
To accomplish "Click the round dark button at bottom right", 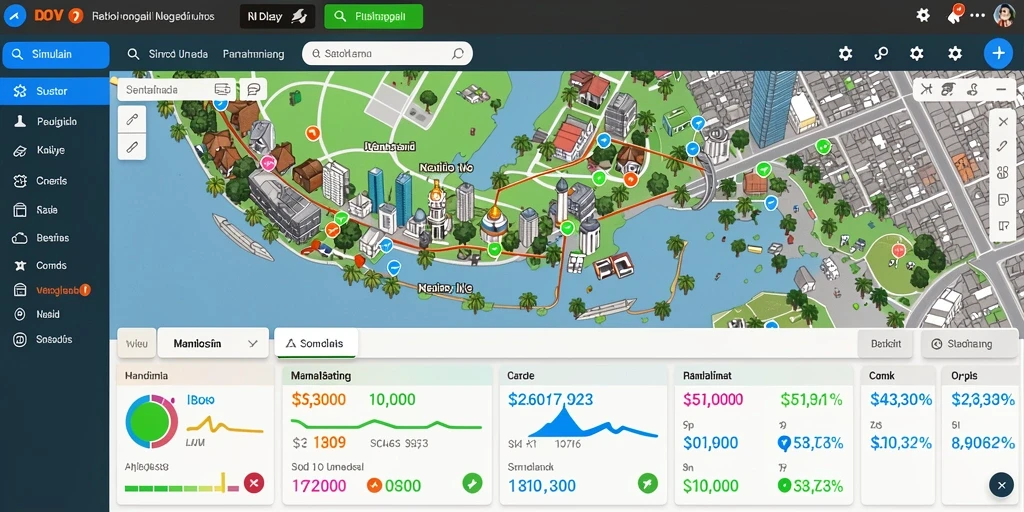I will click(1001, 485).
